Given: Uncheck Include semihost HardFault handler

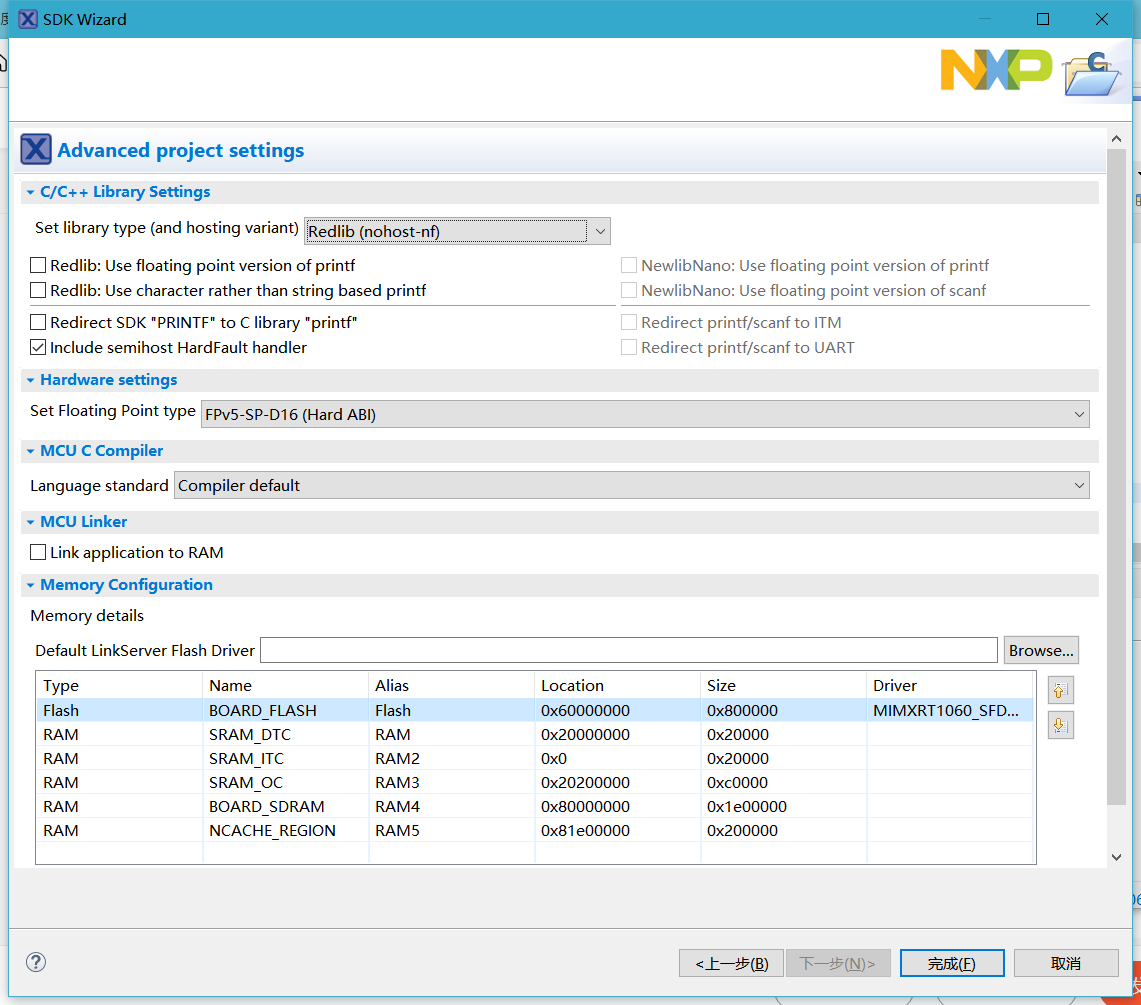Looking at the screenshot, I should (x=37, y=347).
